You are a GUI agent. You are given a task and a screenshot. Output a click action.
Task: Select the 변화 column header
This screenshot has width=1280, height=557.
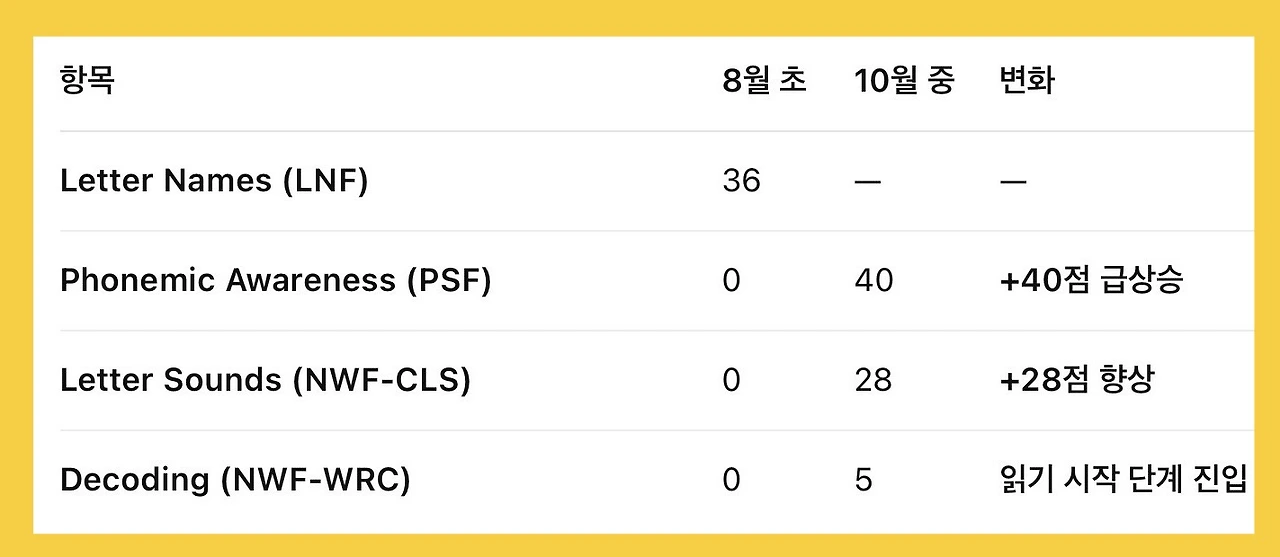pos(1027,80)
